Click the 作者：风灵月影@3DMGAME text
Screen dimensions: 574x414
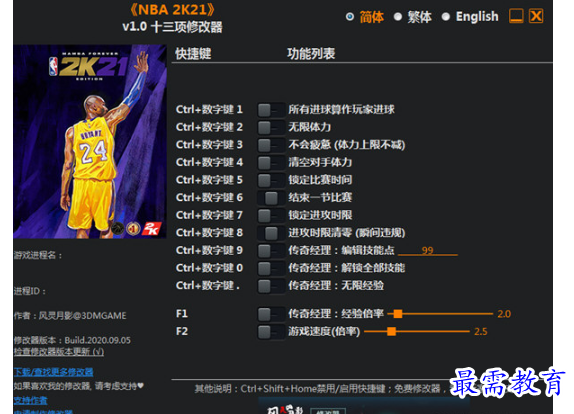tap(70, 316)
